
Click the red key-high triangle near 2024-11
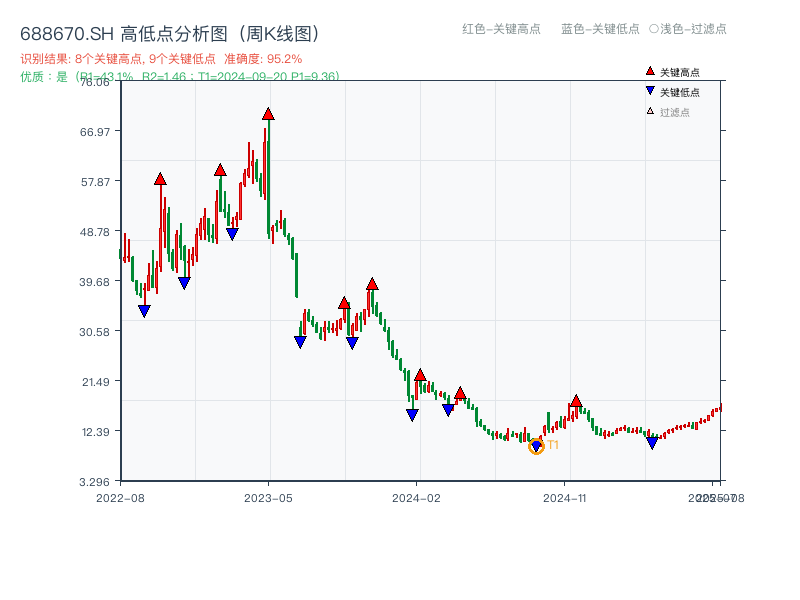pyautogui.click(x=576, y=399)
